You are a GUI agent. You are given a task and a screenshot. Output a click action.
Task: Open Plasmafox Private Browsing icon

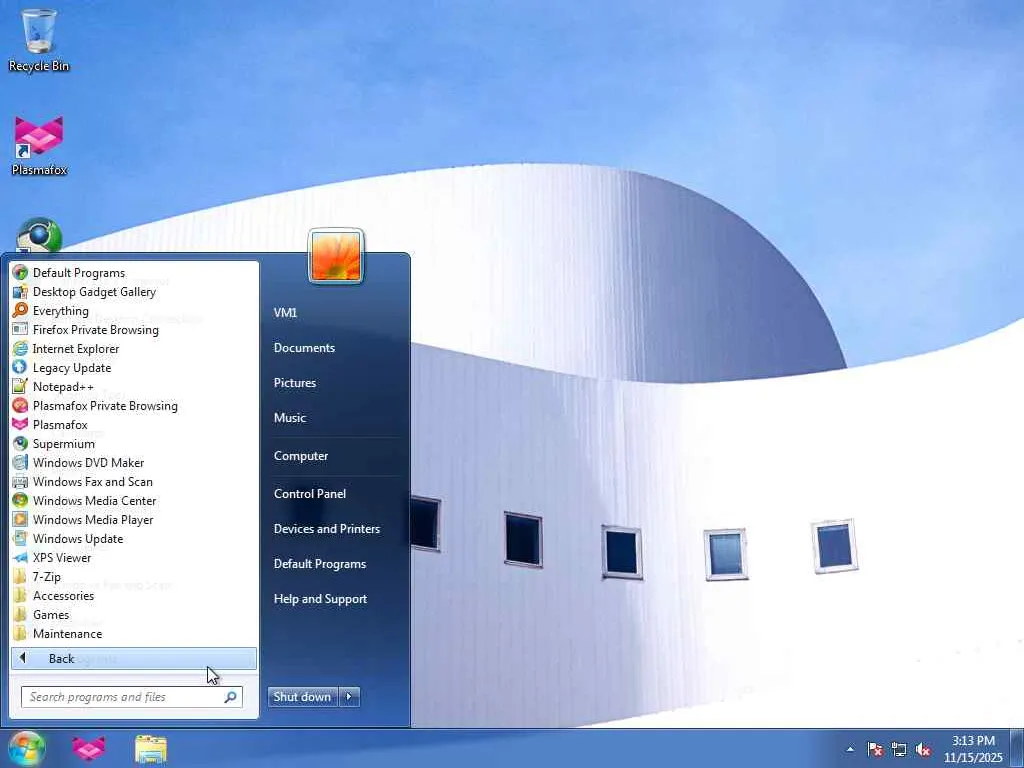[20, 405]
